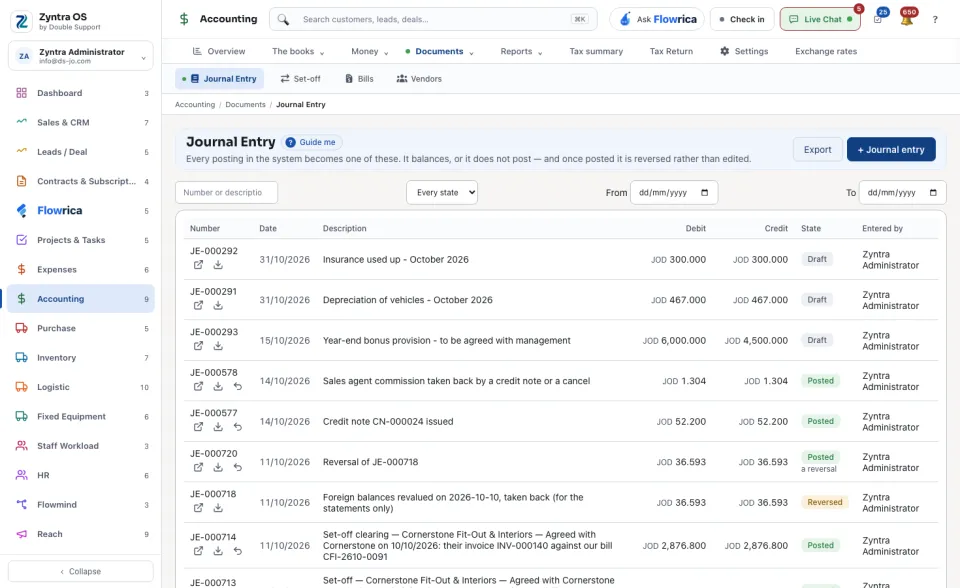Open Ask Flowrica assistant
960x588 pixels.
(x=657, y=19)
